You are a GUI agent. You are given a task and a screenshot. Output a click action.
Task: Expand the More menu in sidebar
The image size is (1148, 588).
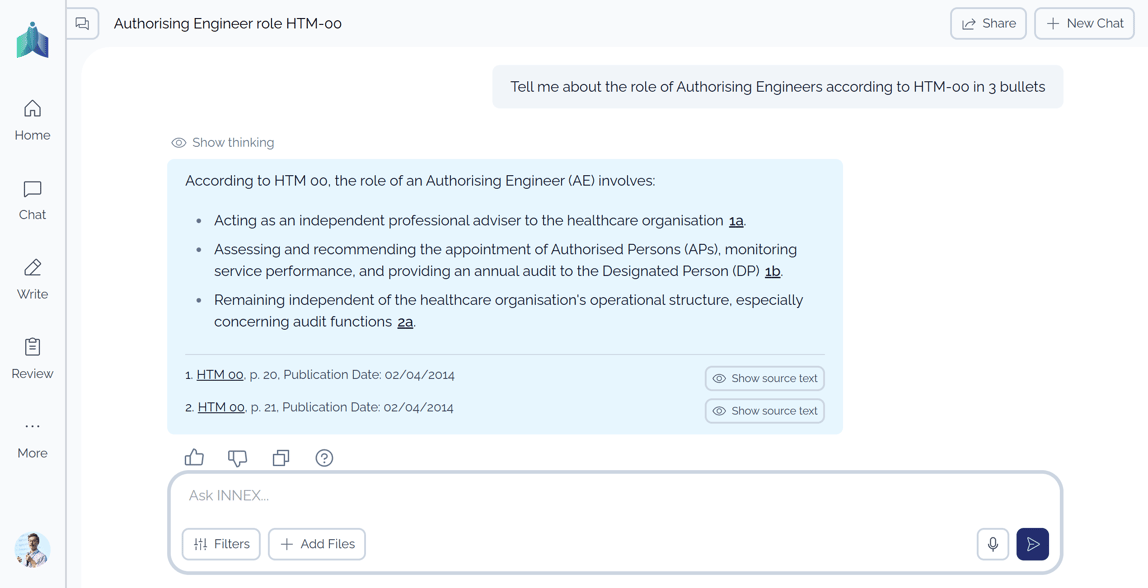click(32, 437)
